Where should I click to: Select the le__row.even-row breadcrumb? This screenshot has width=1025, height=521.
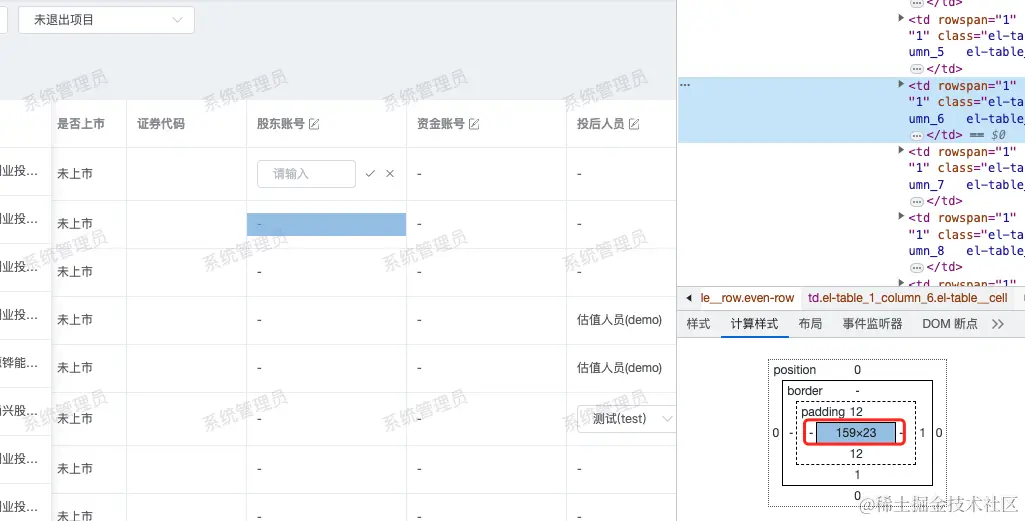[x=747, y=298]
